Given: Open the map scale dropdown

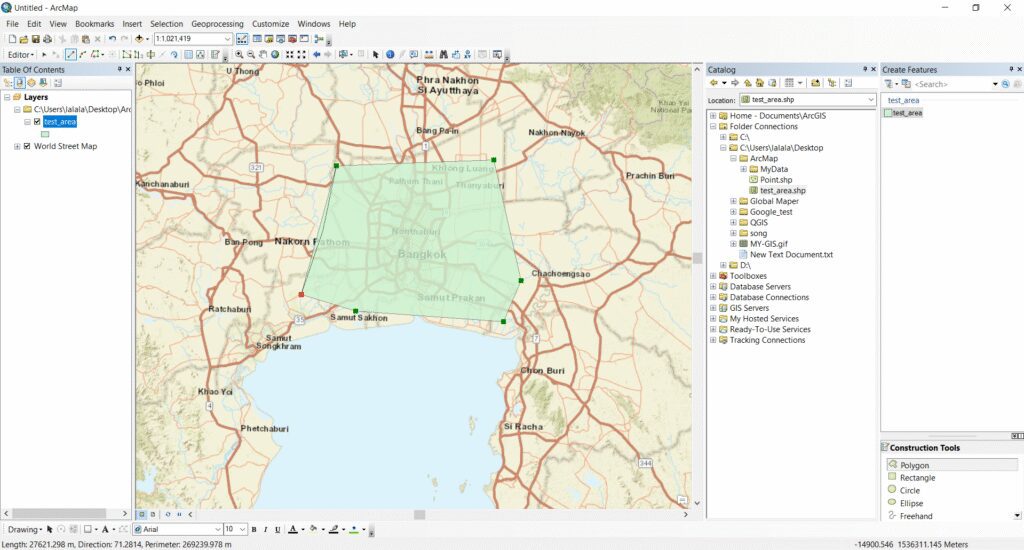Looking at the screenshot, I should coord(227,39).
